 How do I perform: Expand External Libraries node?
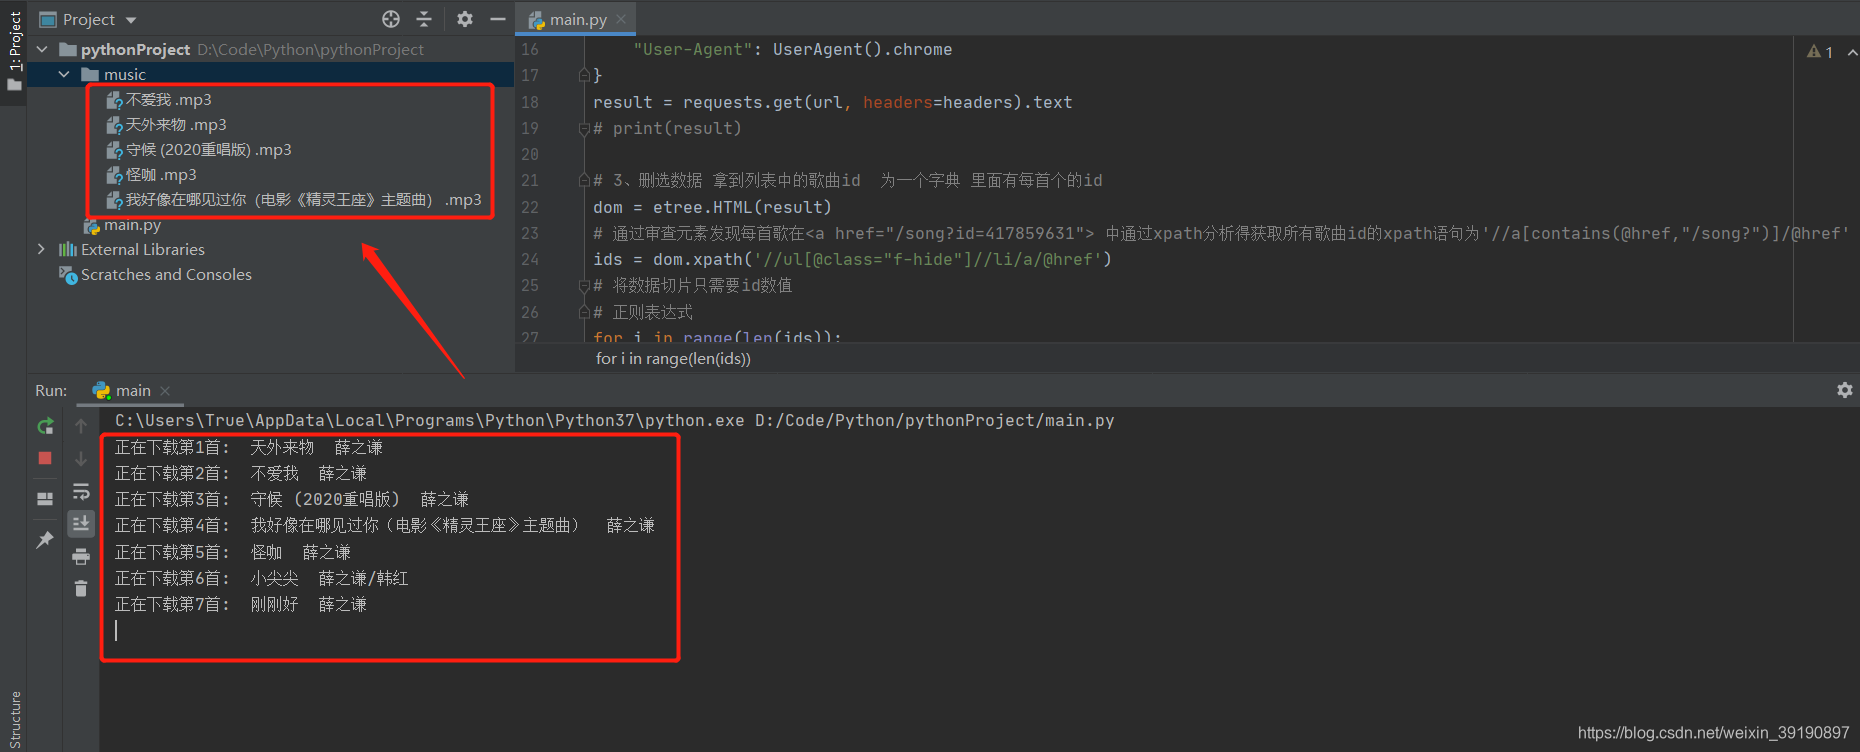[x=41, y=249]
